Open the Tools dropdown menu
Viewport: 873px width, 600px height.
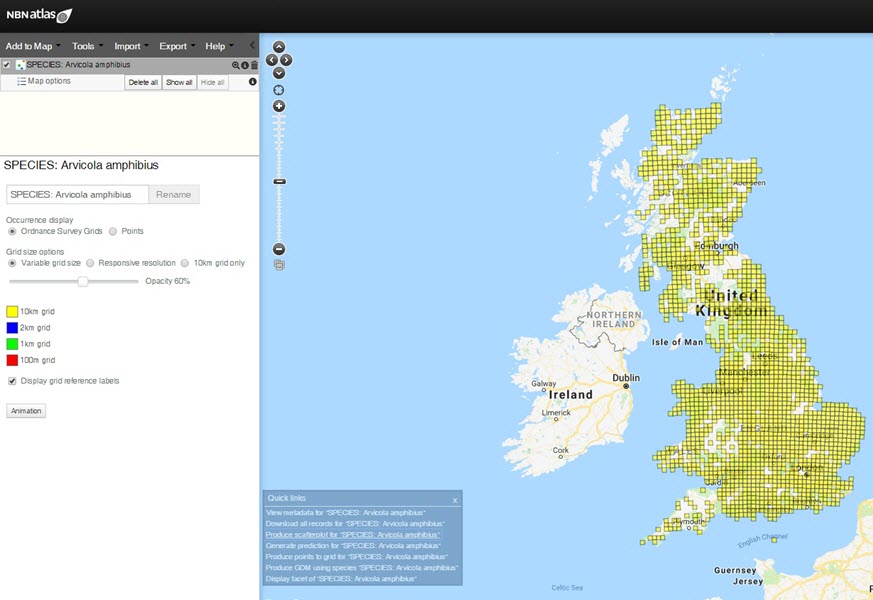[85, 45]
